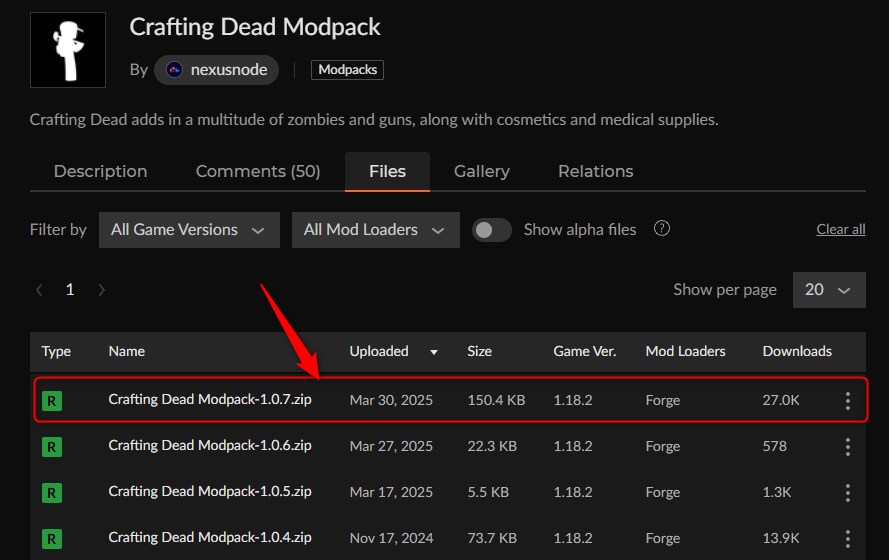
Task: Go to the next page arrow
Action: 101,290
